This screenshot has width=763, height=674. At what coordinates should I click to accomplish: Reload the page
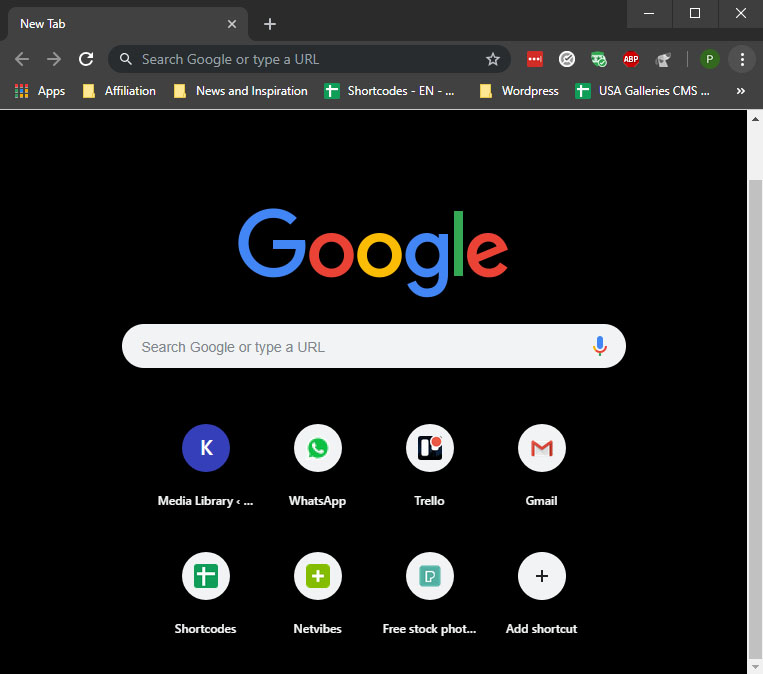click(87, 59)
